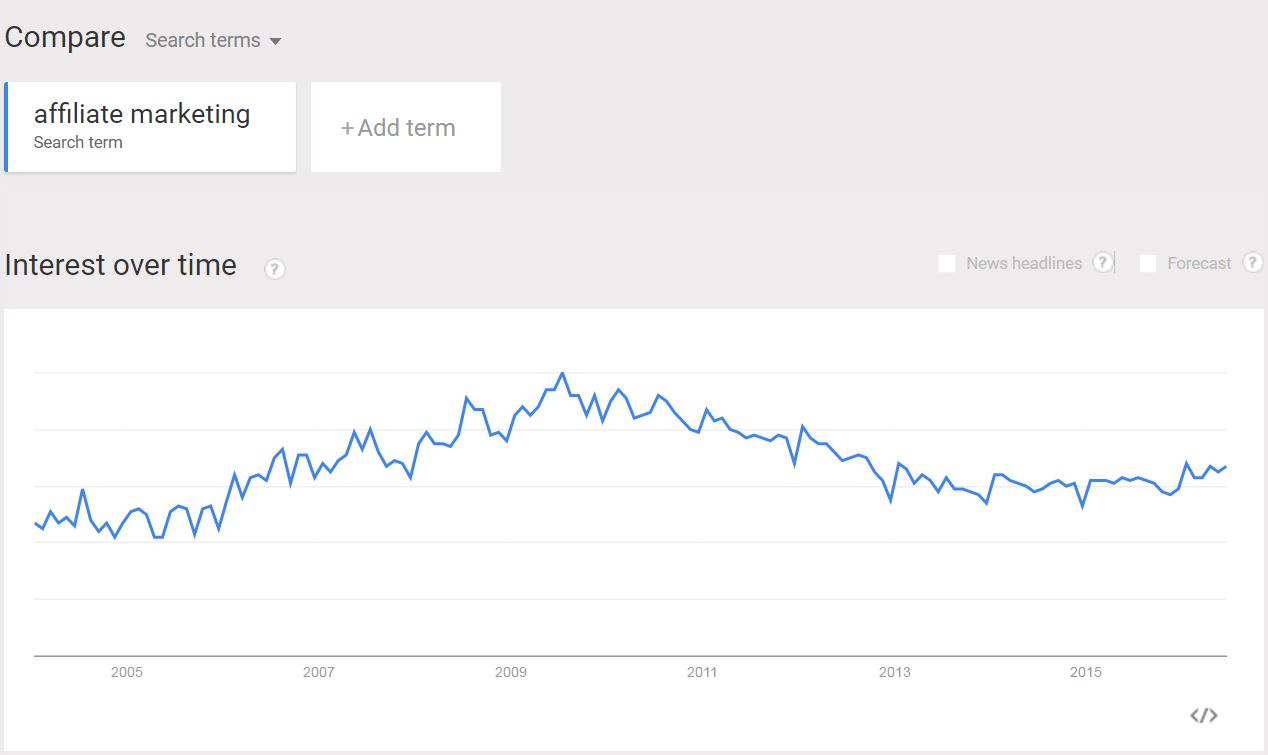Viewport: 1268px width, 755px height.
Task: Click the Add term box
Action: click(406, 127)
